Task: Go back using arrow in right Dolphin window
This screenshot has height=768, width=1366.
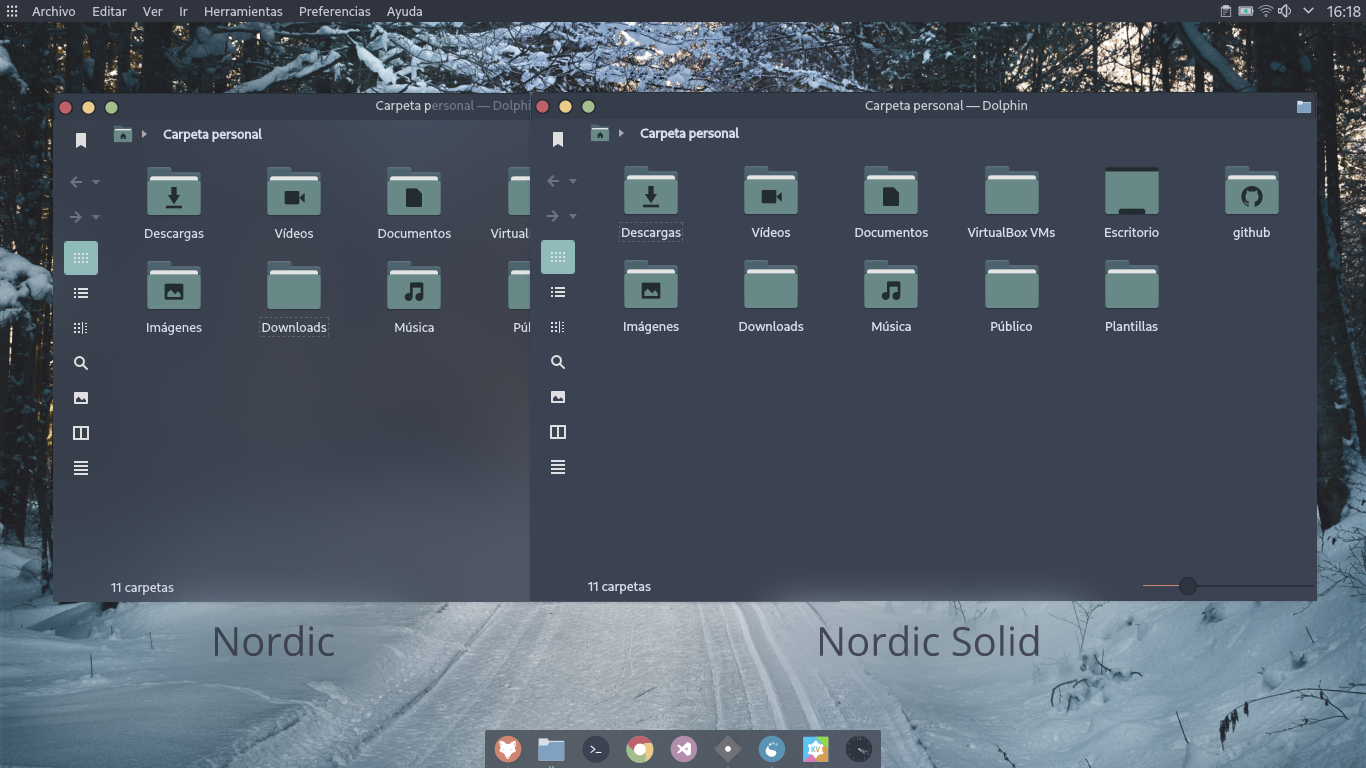Action: click(x=553, y=181)
